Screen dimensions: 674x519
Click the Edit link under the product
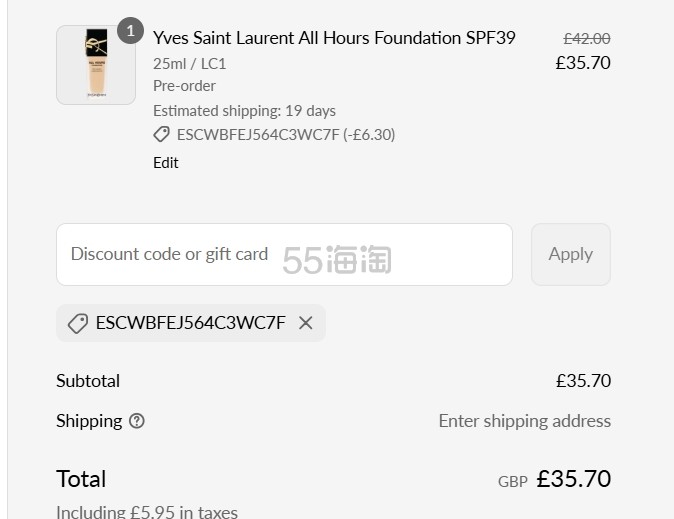pos(165,163)
